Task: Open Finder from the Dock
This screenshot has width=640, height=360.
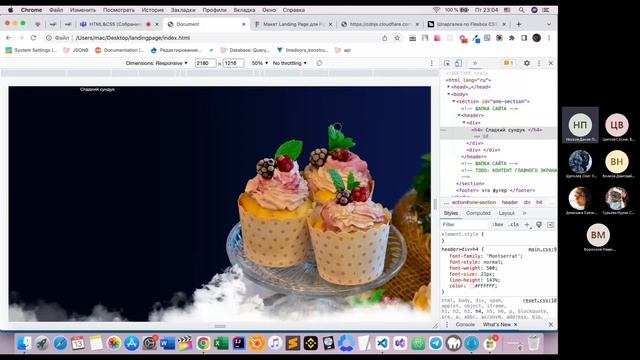Action: point(24,343)
